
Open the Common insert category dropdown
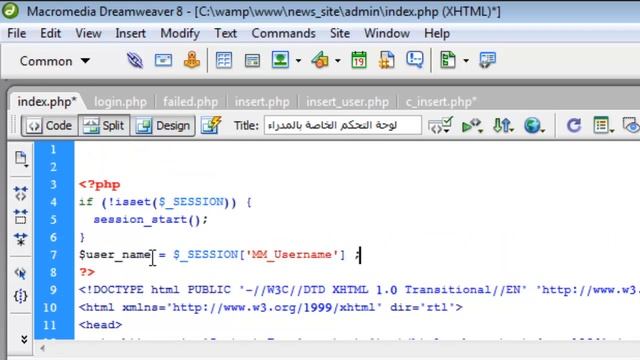pos(55,61)
